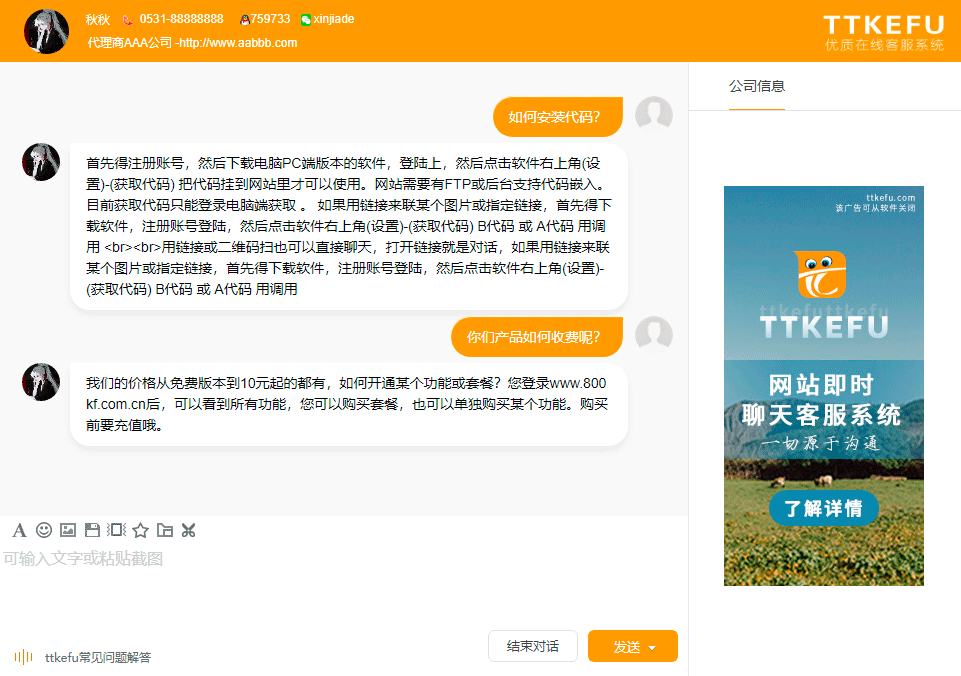Click the phone icon beside 0531-88888888

click(127, 20)
